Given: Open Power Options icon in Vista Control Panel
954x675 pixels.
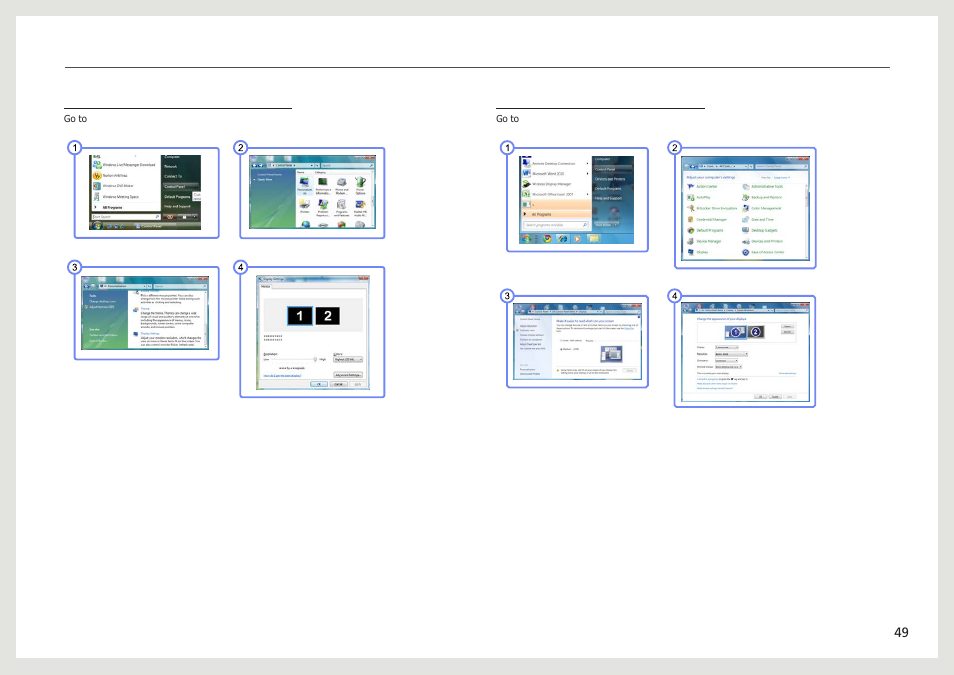Looking at the screenshot, I should tap(360, 186).
